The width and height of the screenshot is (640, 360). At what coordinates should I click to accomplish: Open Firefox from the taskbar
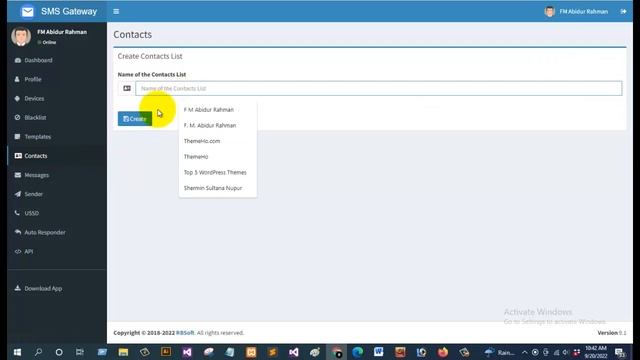pos(442,352)
